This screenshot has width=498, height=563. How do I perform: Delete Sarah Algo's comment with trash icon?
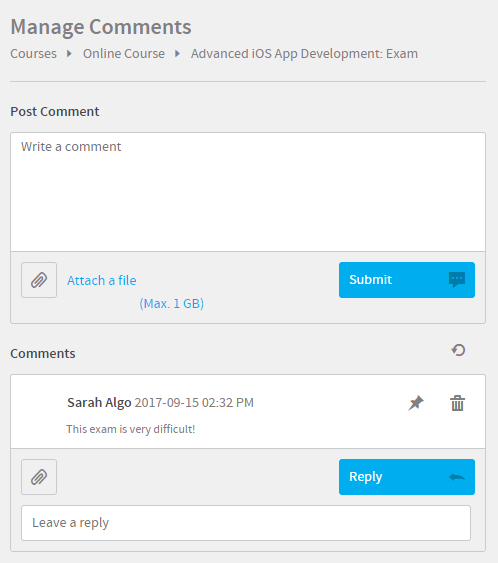coord(457,403)
